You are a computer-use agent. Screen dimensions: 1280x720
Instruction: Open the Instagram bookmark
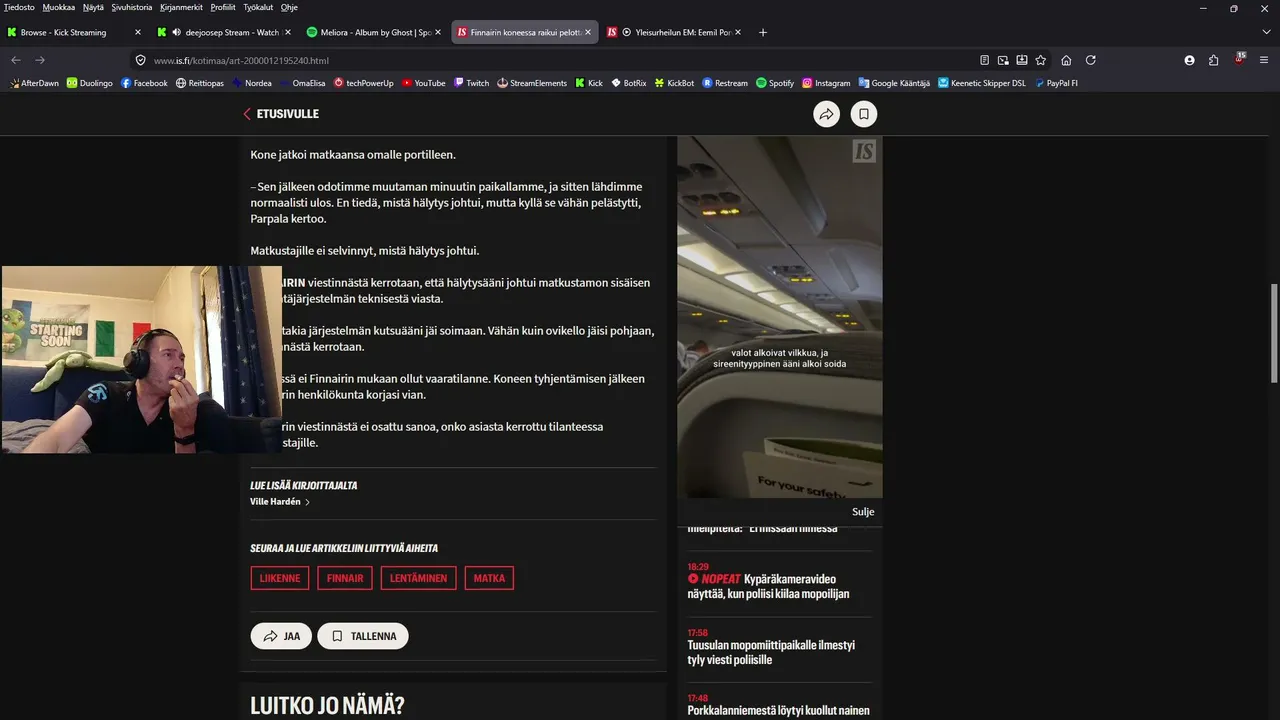point(826,83)
